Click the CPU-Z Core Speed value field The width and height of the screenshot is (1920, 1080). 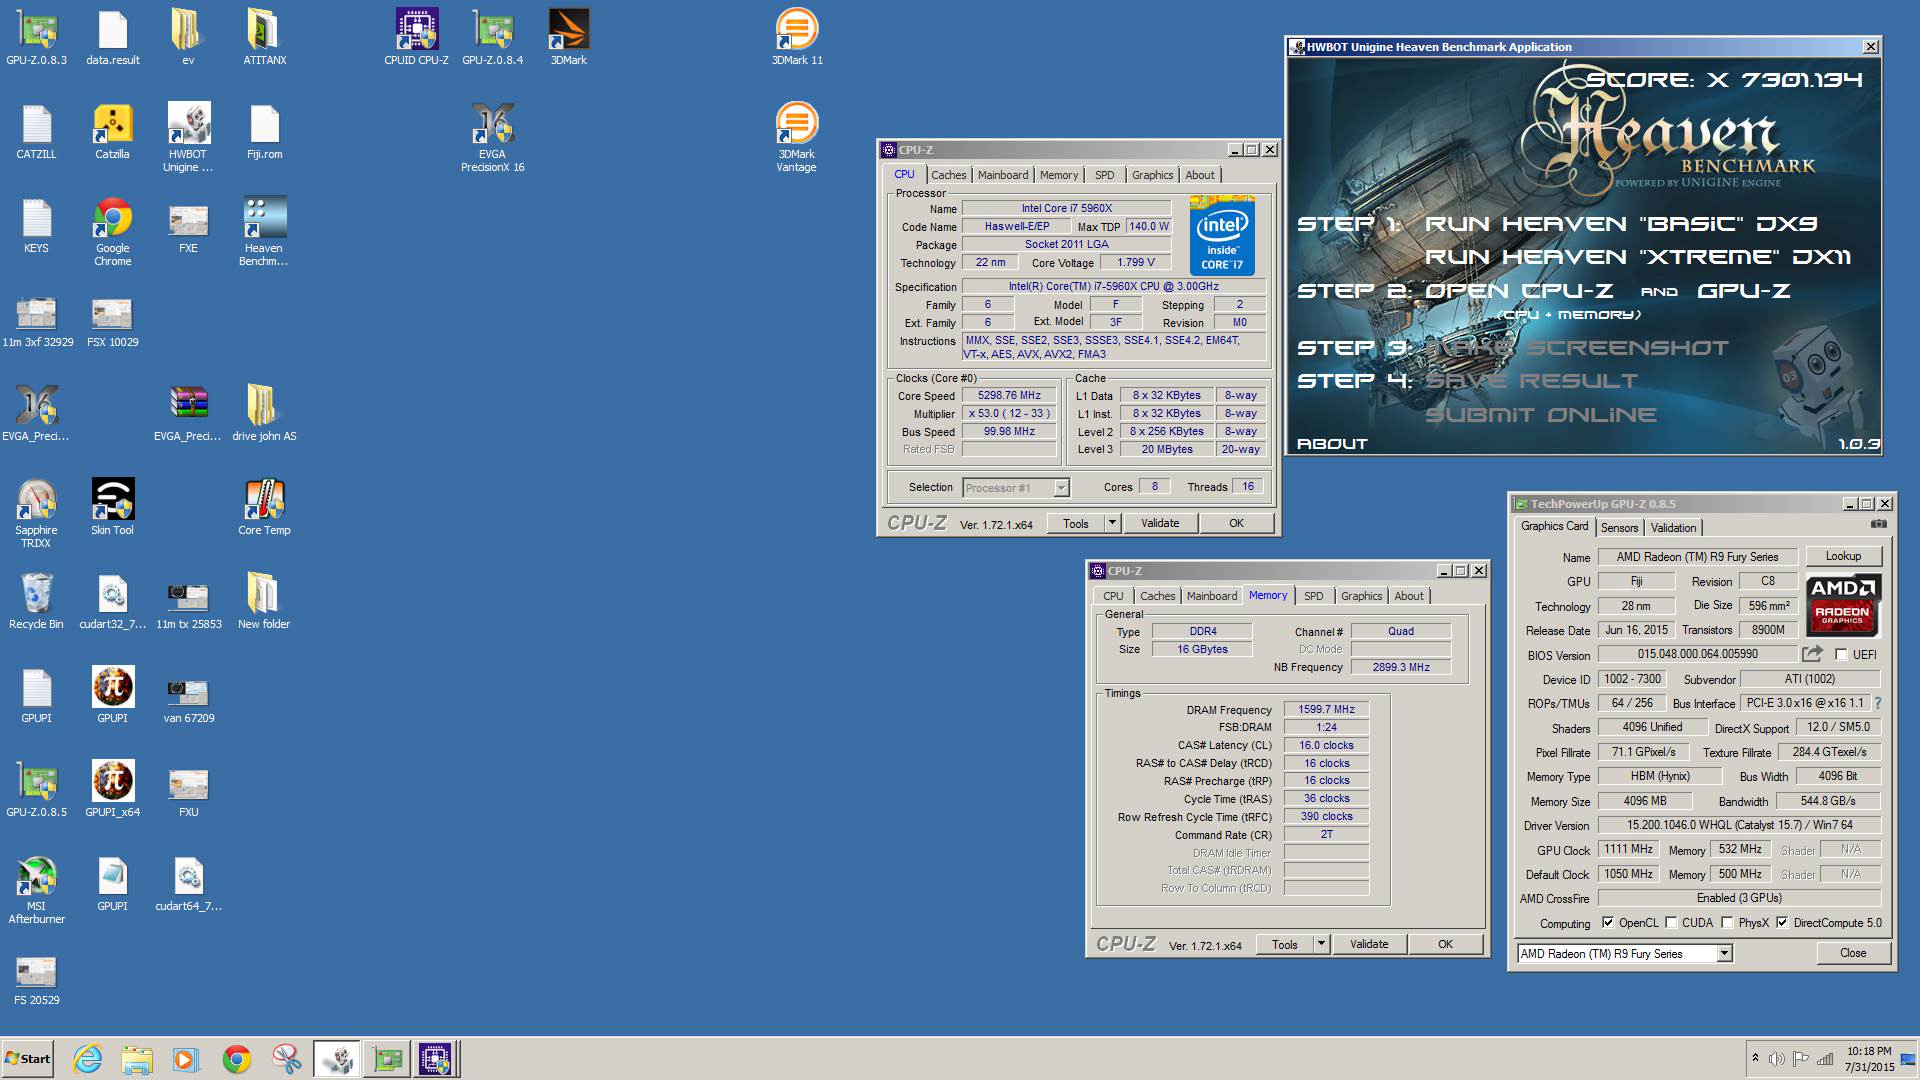(1009, 395)
